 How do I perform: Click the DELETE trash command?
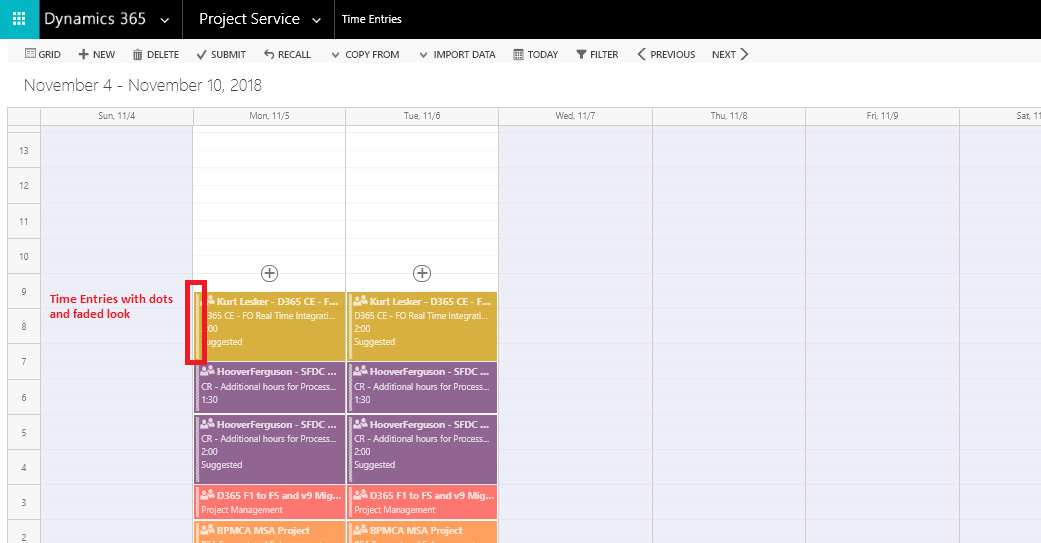coord(156,54)
